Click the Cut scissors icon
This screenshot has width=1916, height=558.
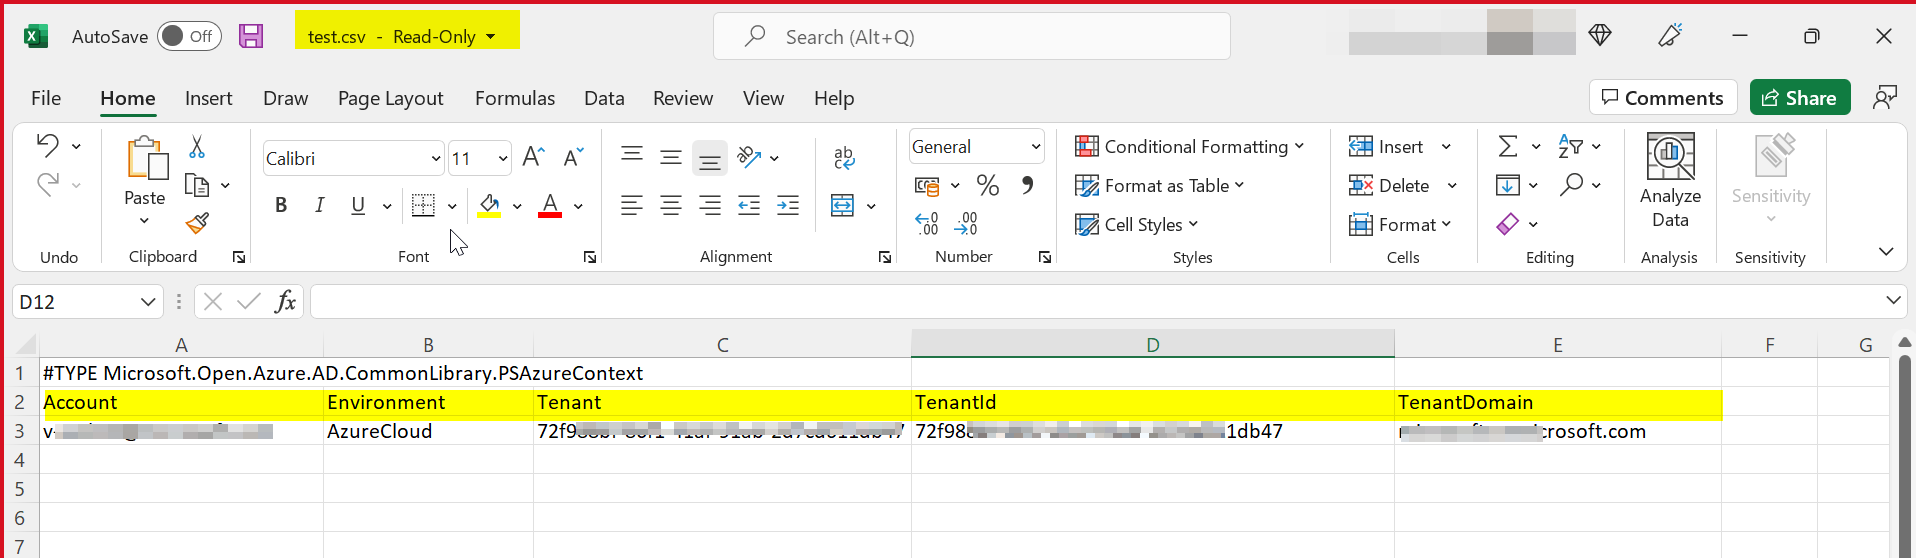coord(197,147)
